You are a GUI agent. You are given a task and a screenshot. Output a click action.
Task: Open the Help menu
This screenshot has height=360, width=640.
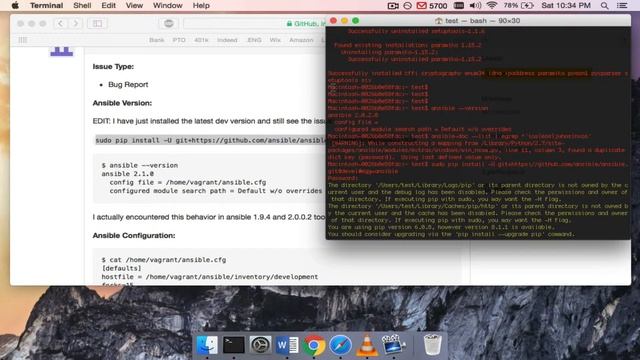201,5
